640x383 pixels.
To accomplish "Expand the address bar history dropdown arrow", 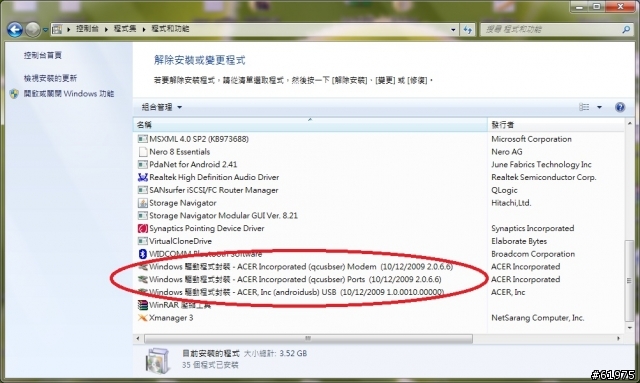I will [x=453, y=29].
